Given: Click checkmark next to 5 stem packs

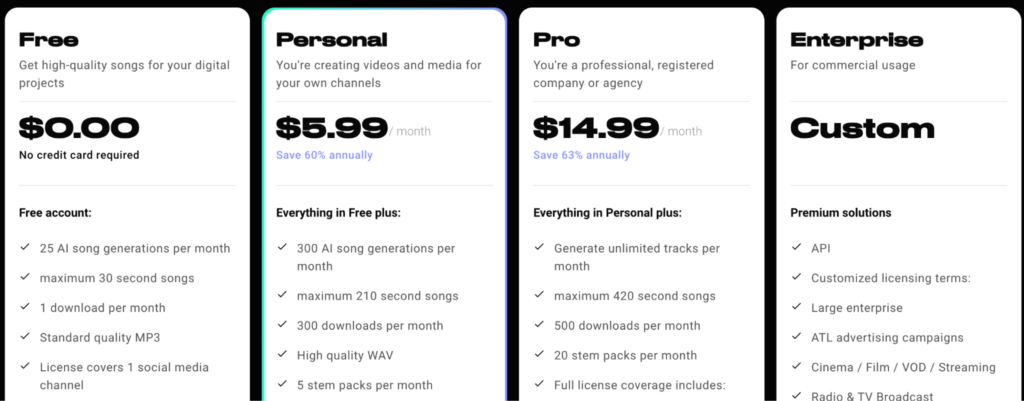Looking at the screenshot, I should tap(282, 384).
